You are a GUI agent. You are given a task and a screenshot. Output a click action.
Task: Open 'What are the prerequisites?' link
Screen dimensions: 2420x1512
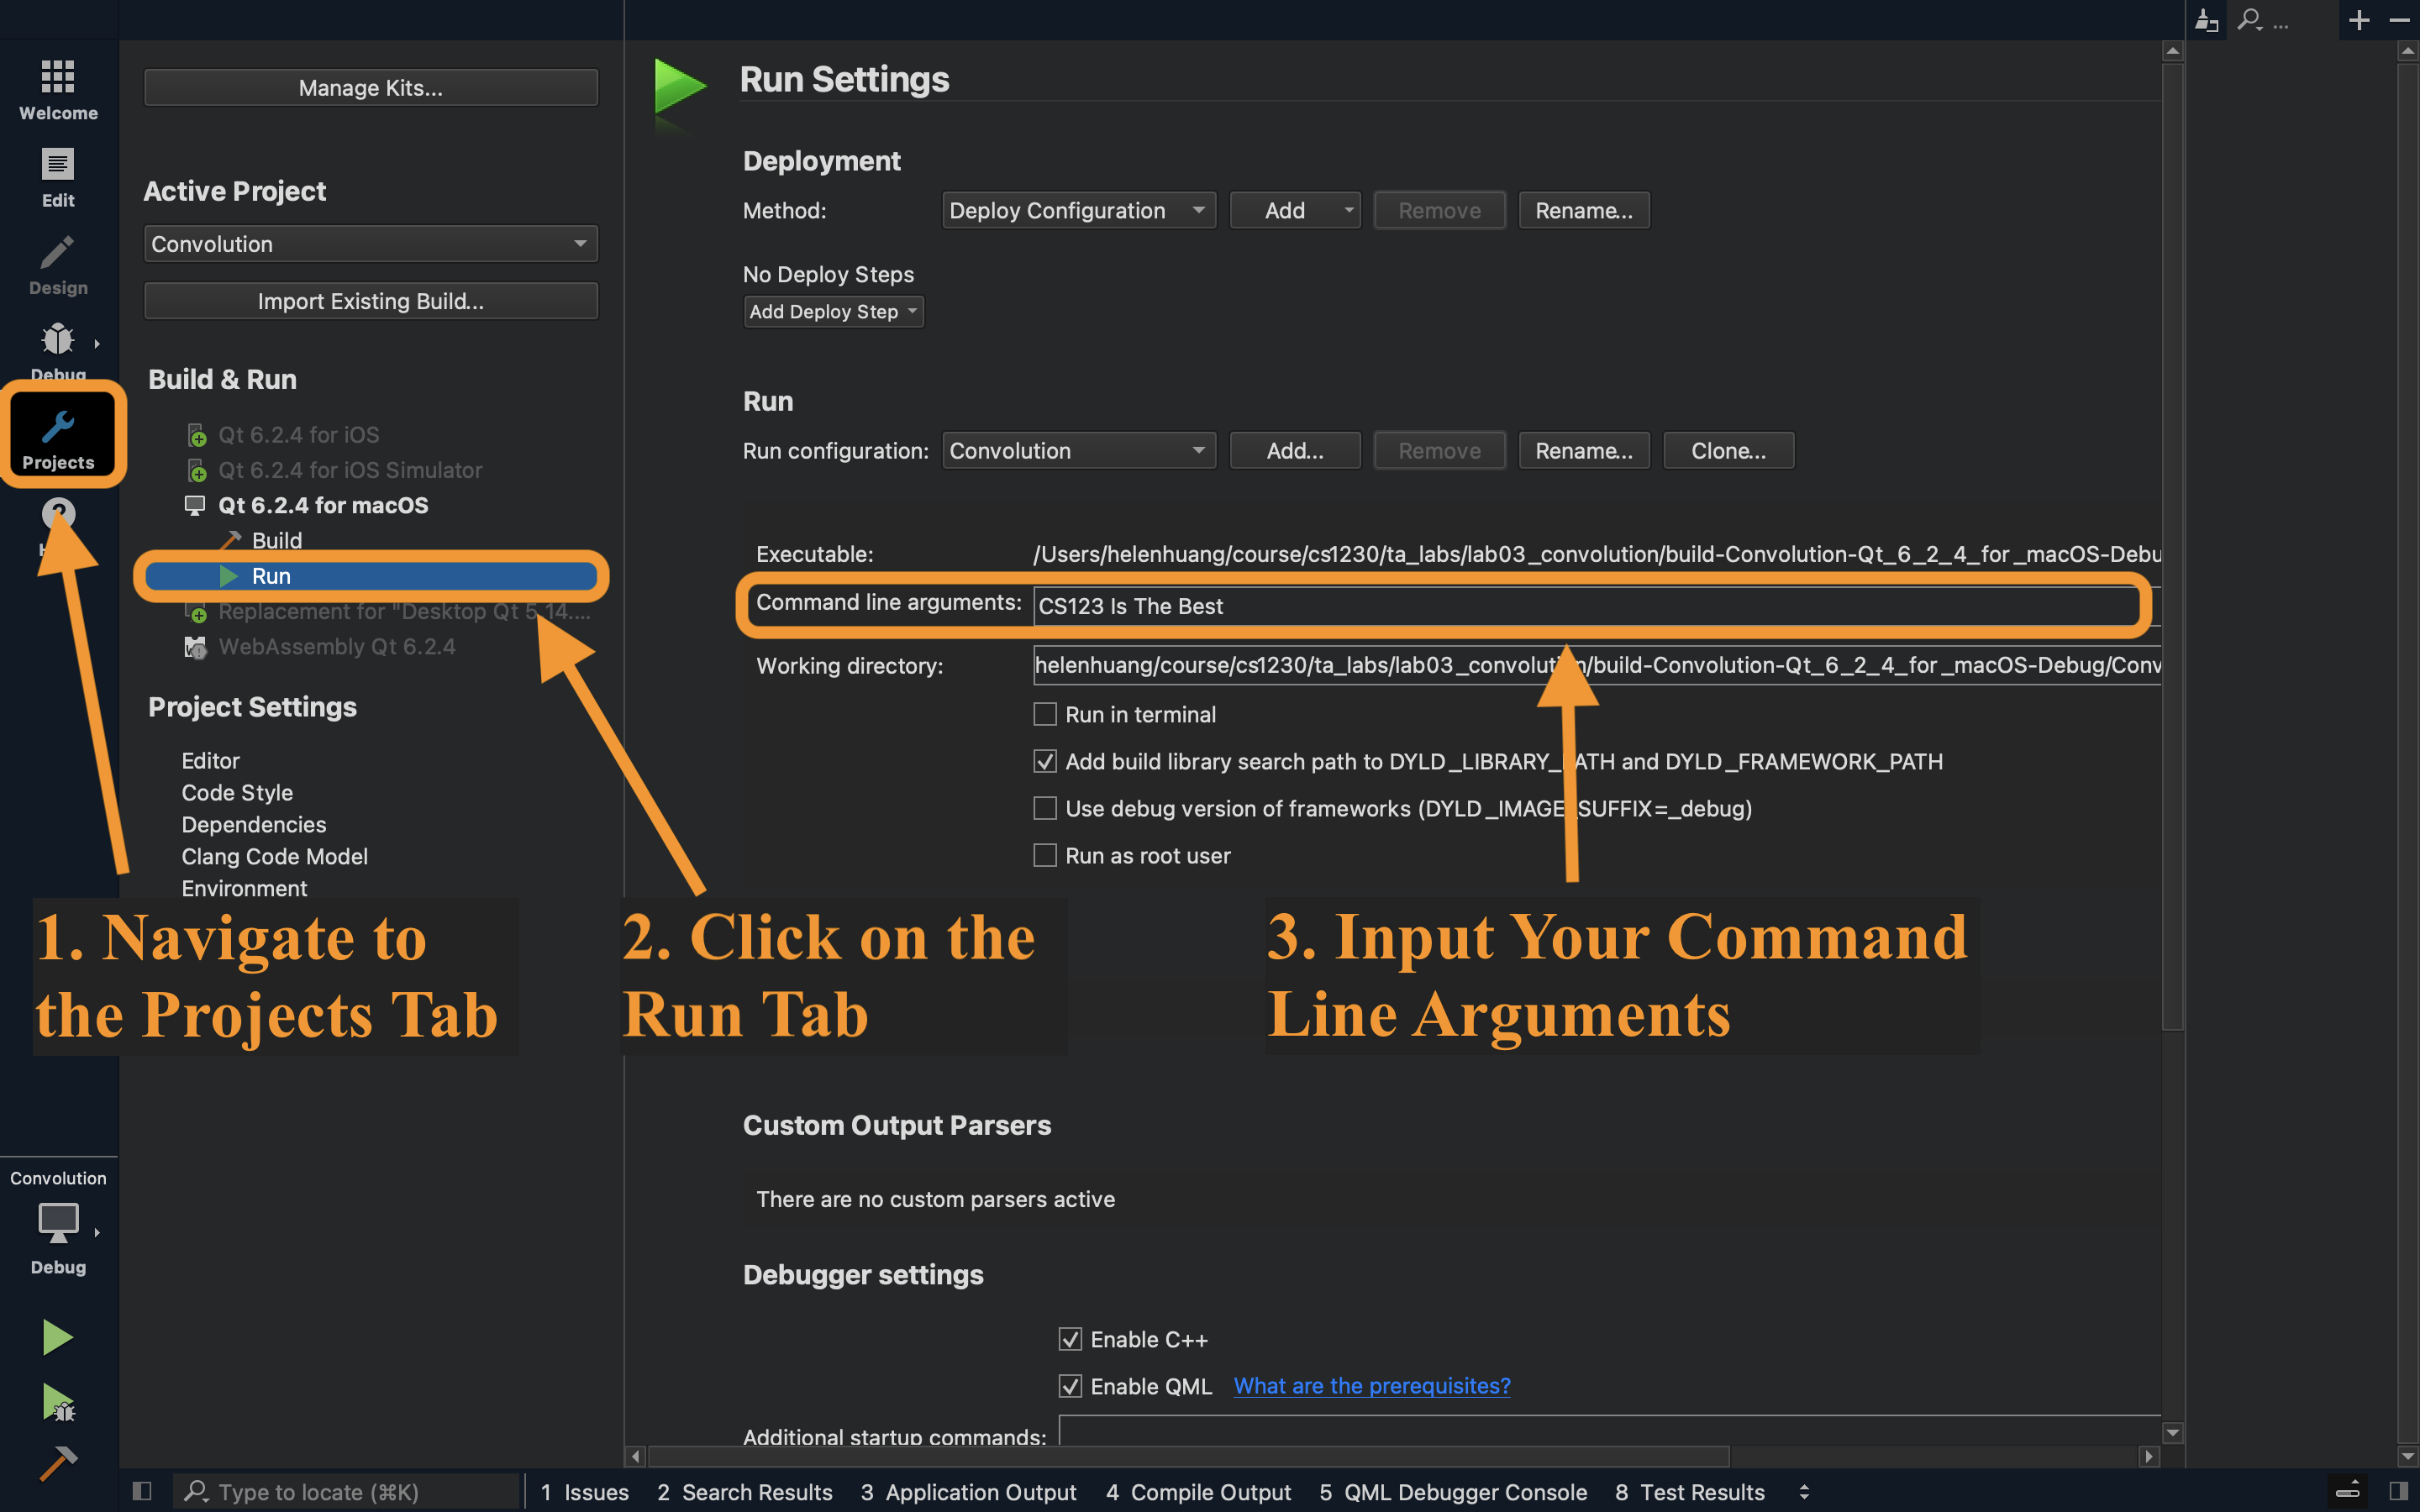click(x=1372, y=1386)
